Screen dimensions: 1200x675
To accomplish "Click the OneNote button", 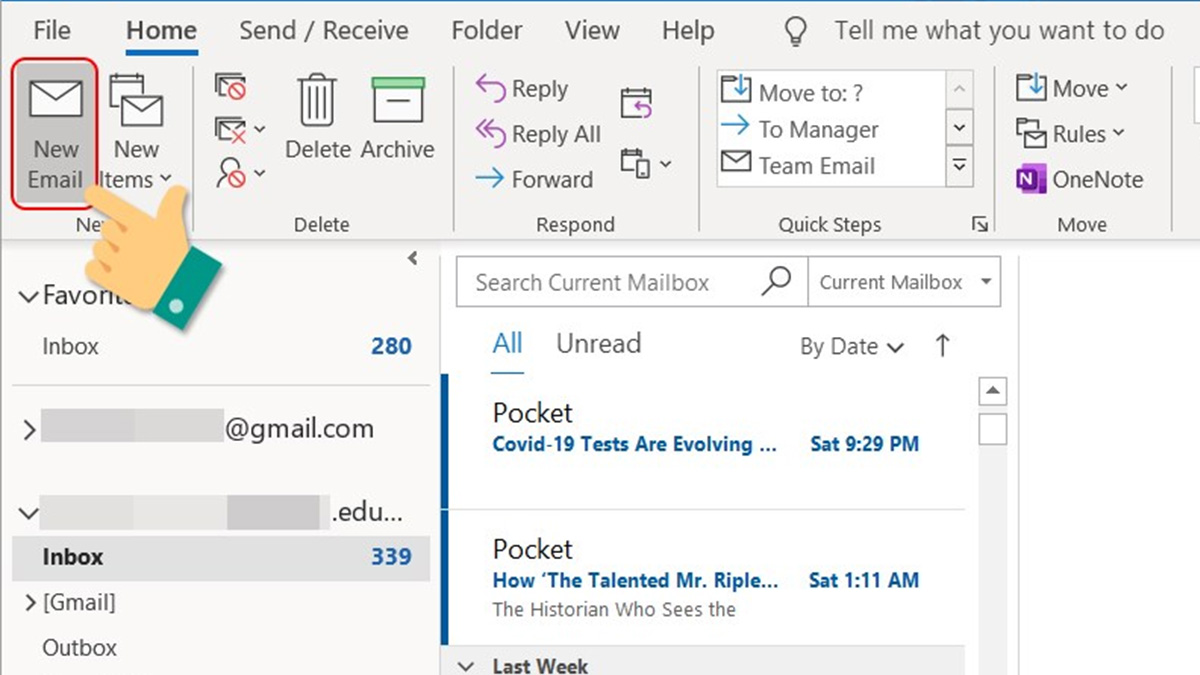I will 1079,179.
